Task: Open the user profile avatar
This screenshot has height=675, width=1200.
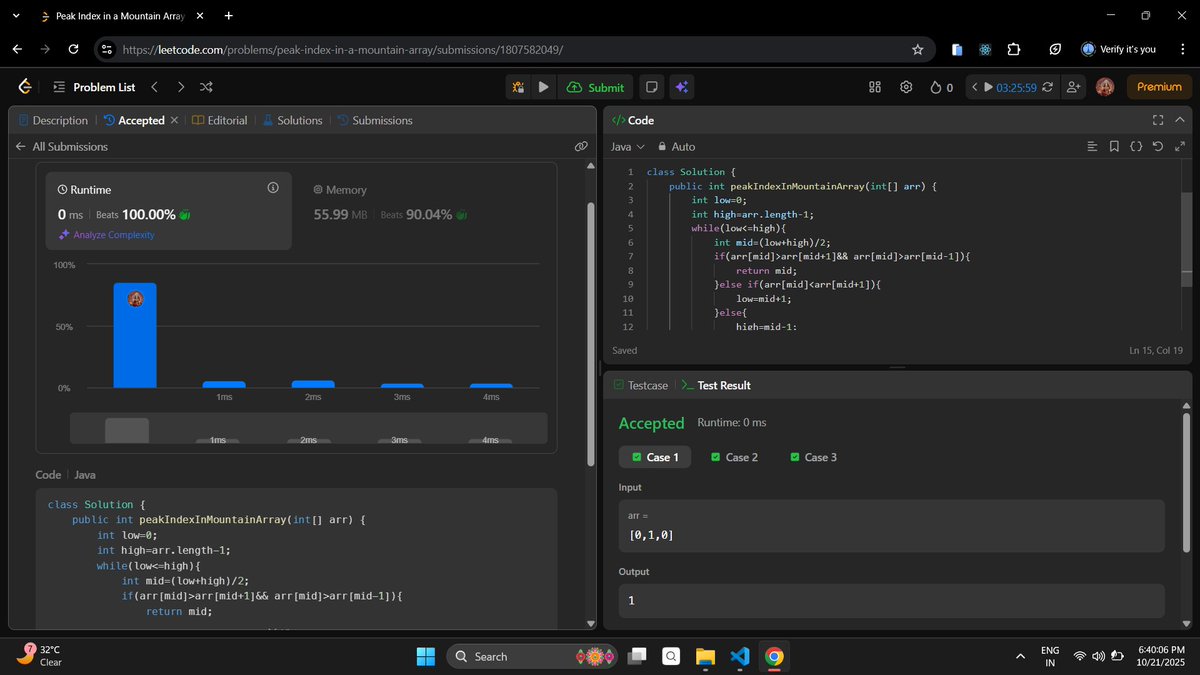Action: click(1105, 87)
